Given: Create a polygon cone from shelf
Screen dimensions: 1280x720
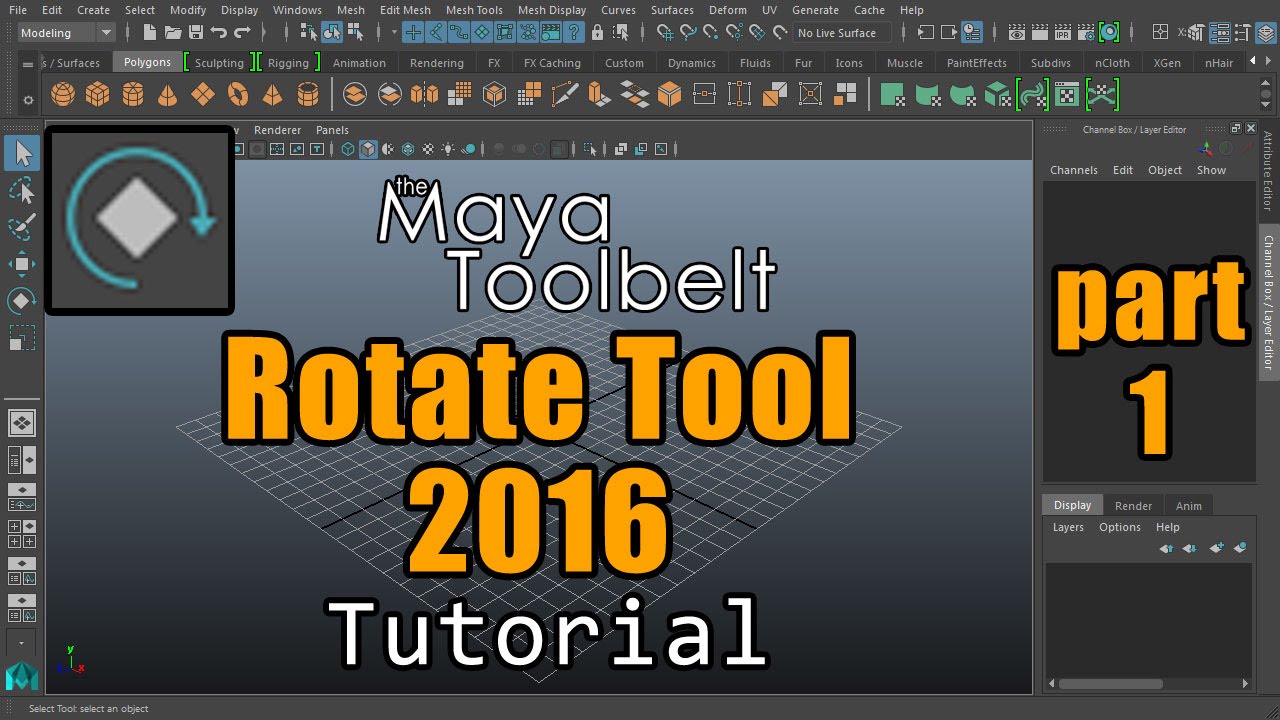Looking at the screenshot, I should coord(168,95).
